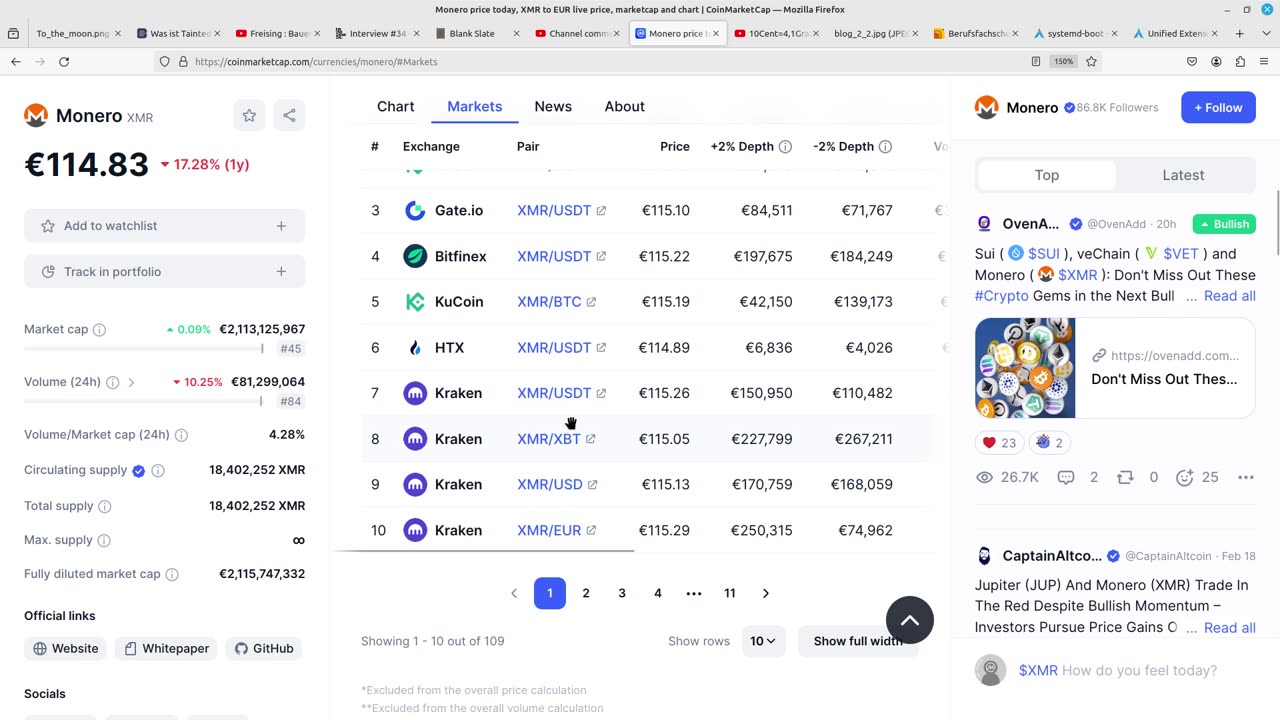Select the Markets tab
1280x720 pixels.
coord(475,106)
